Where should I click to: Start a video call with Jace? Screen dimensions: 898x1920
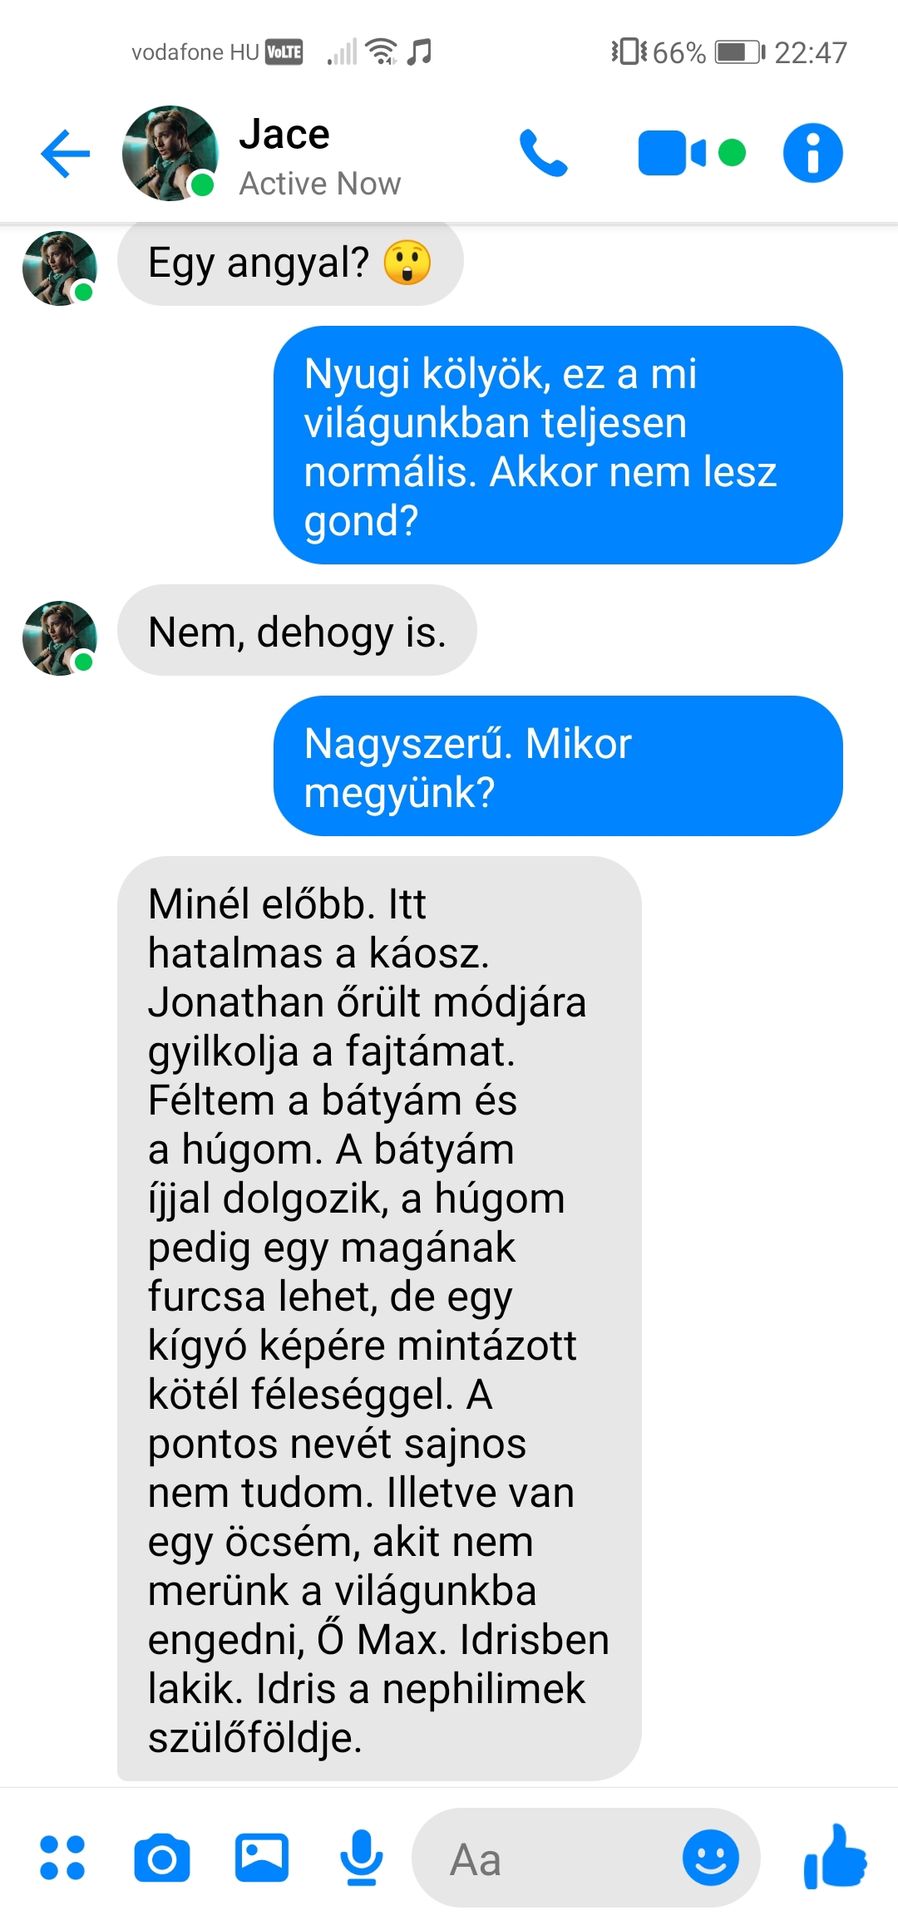coord(671,153)
